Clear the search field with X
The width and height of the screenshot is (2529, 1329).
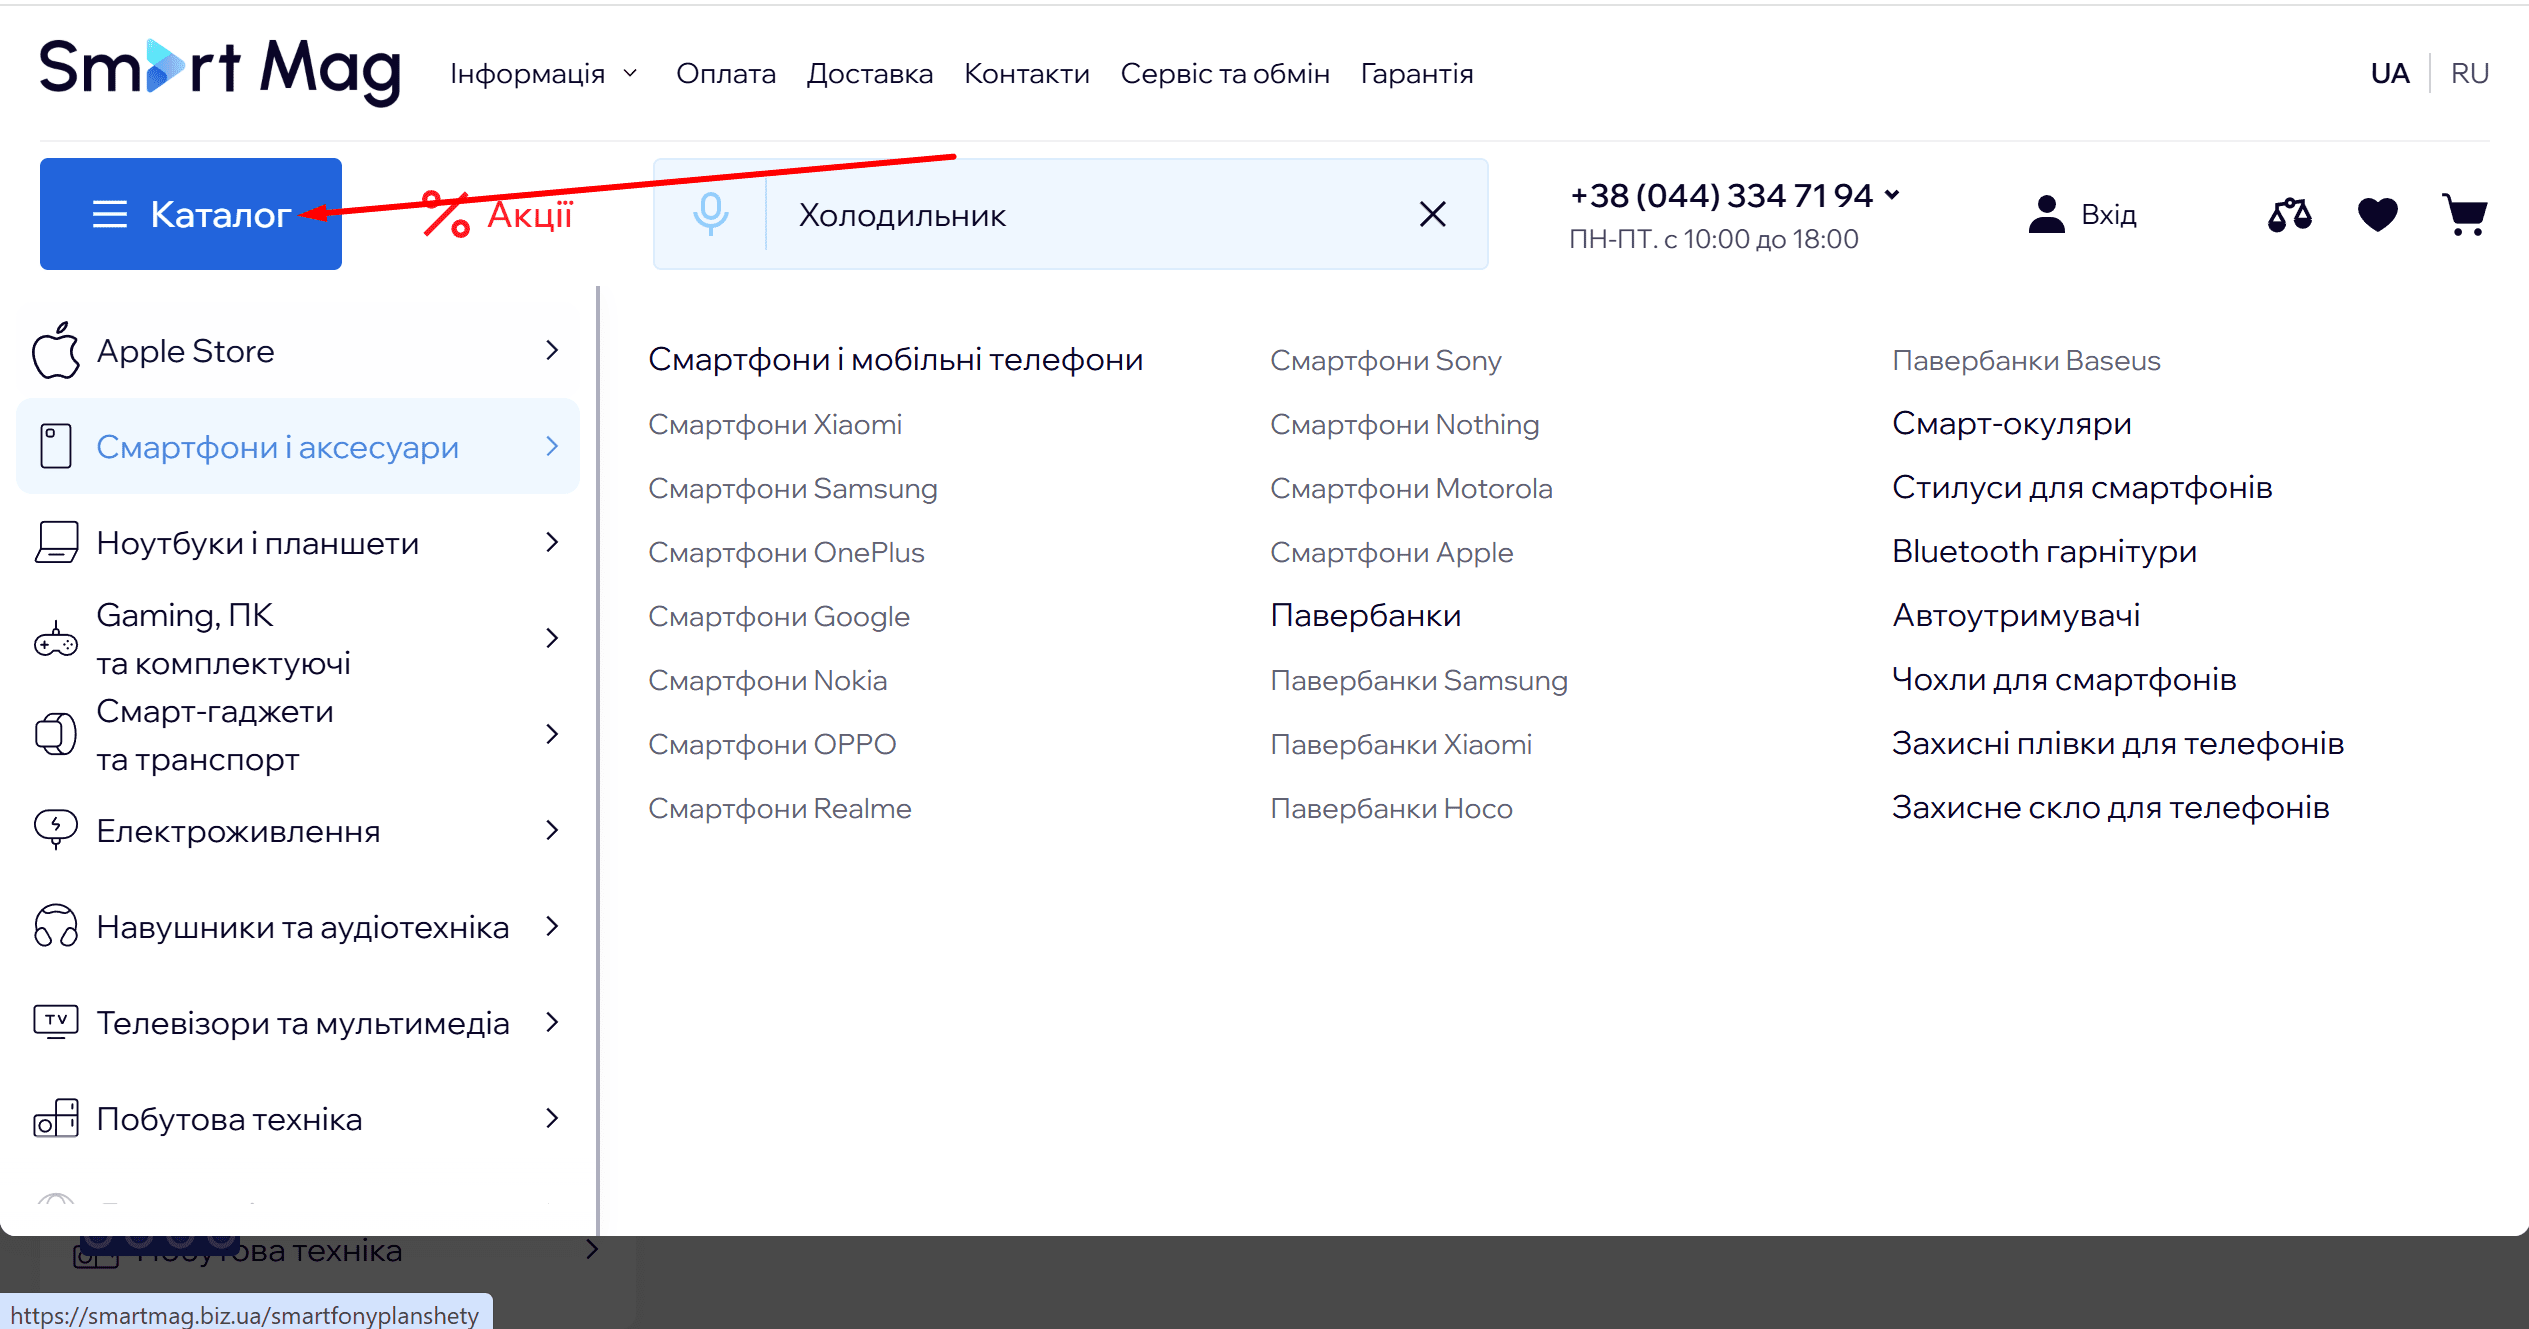1432,214
